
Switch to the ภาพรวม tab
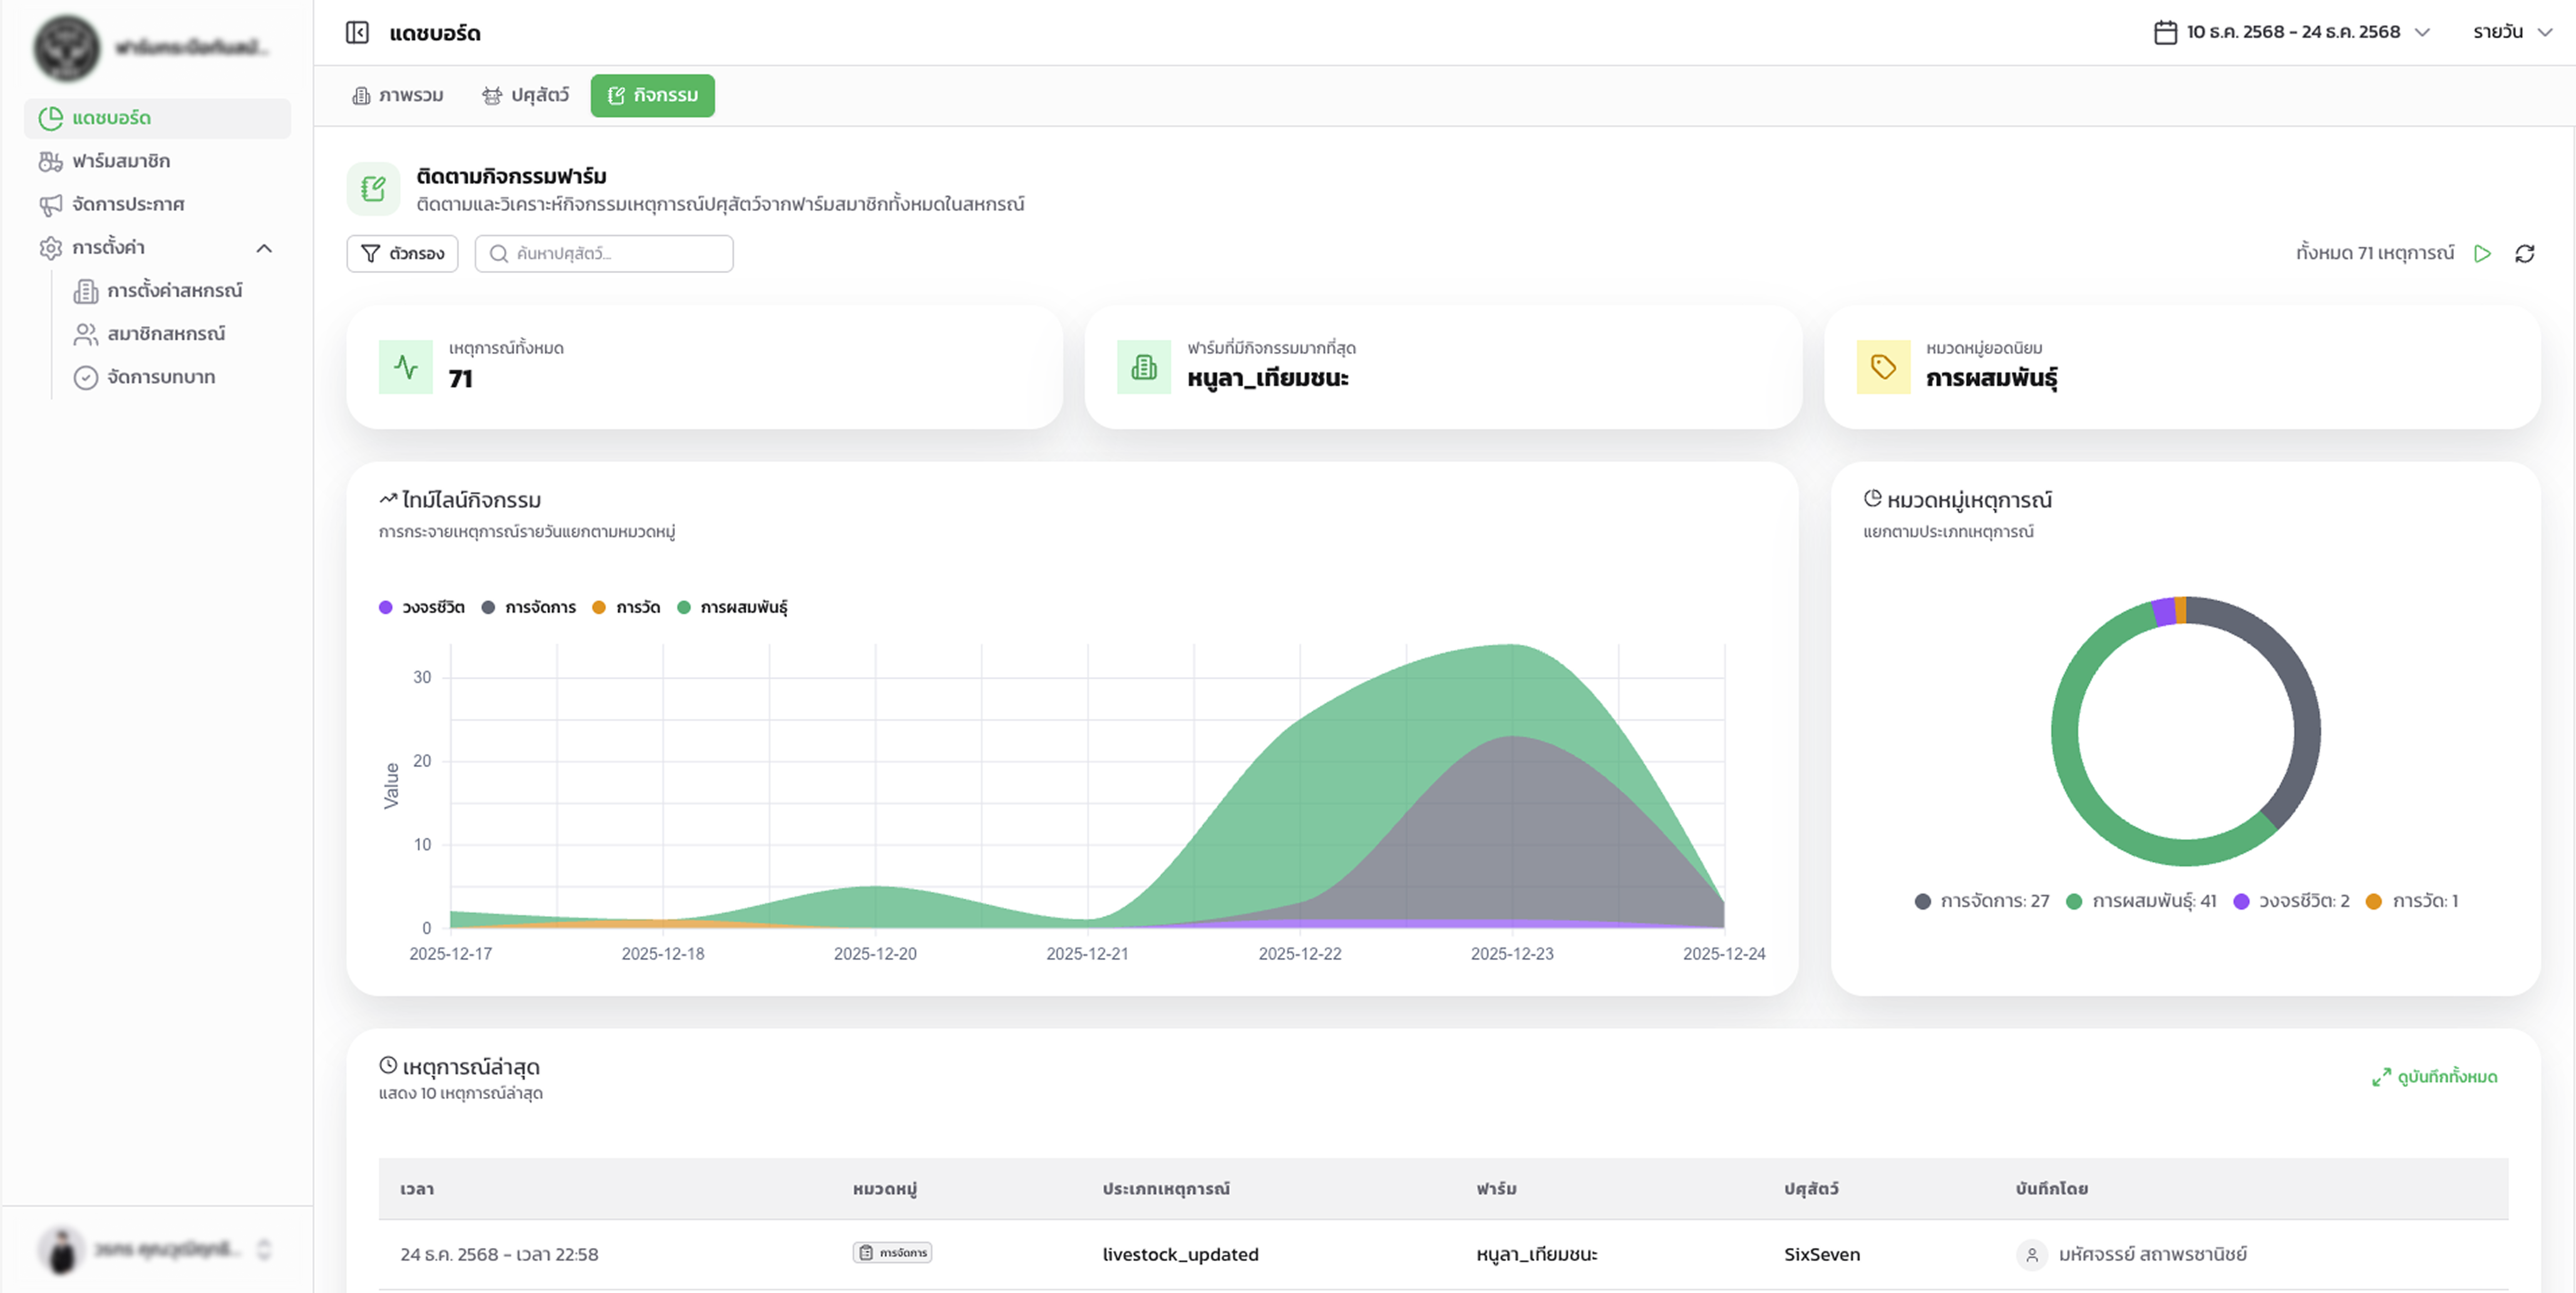[398, 95]
